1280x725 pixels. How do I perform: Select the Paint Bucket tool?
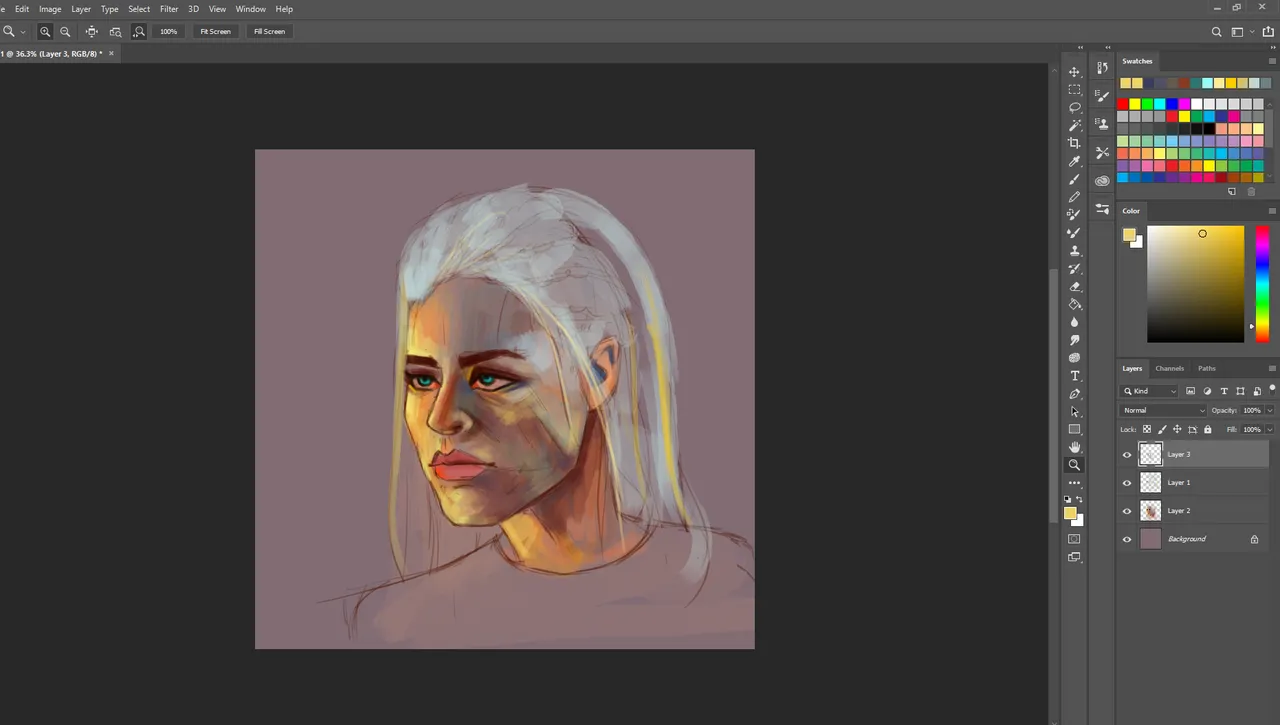[x=1075, y=304]
